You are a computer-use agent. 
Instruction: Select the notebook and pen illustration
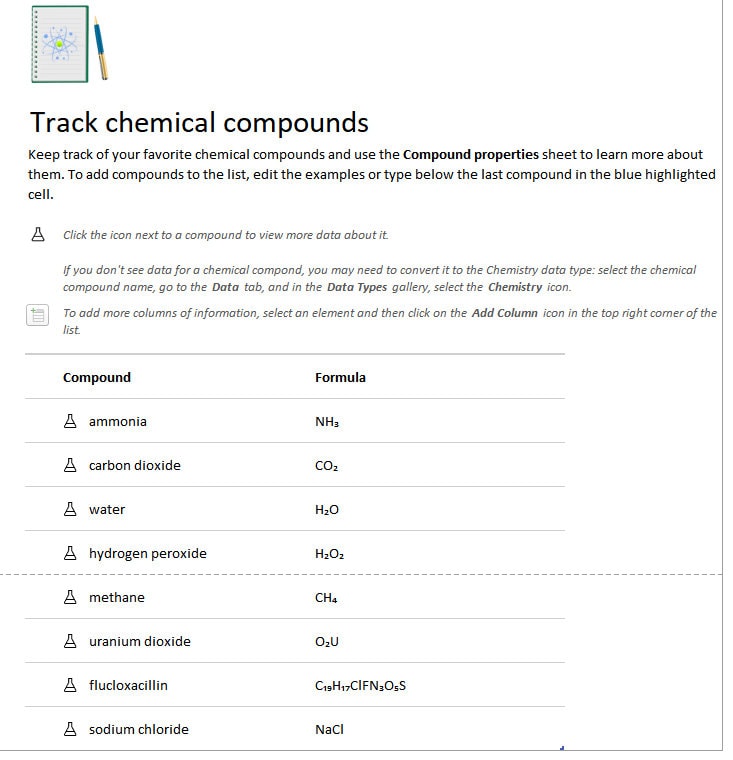[71, 45]
